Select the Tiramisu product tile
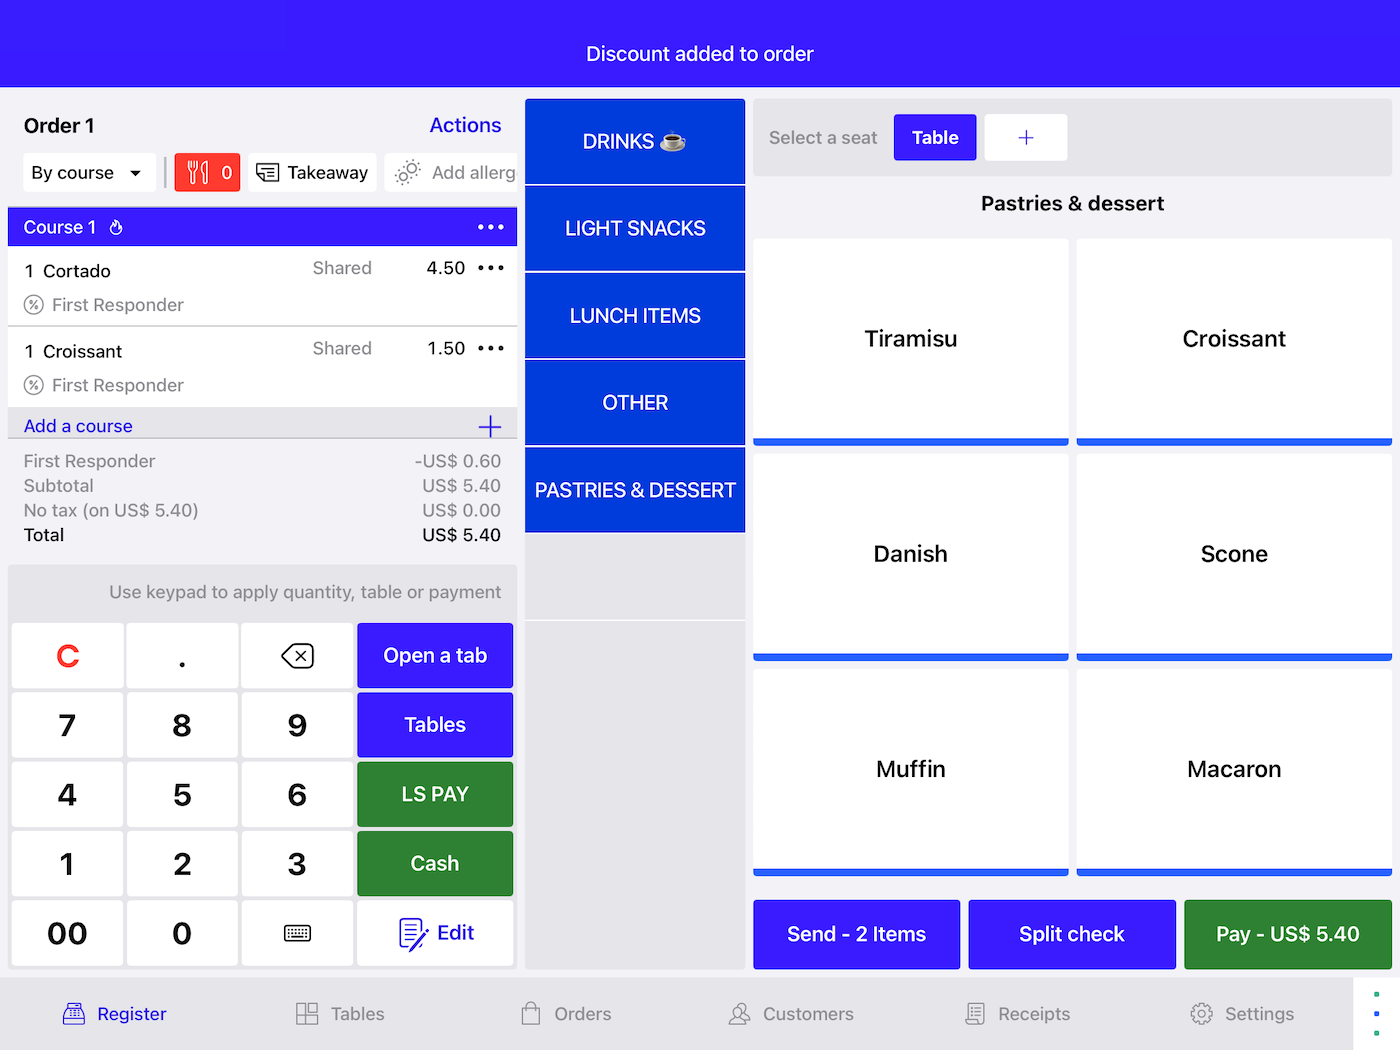Screen dimensions: 1400x1050 (910, 338)
